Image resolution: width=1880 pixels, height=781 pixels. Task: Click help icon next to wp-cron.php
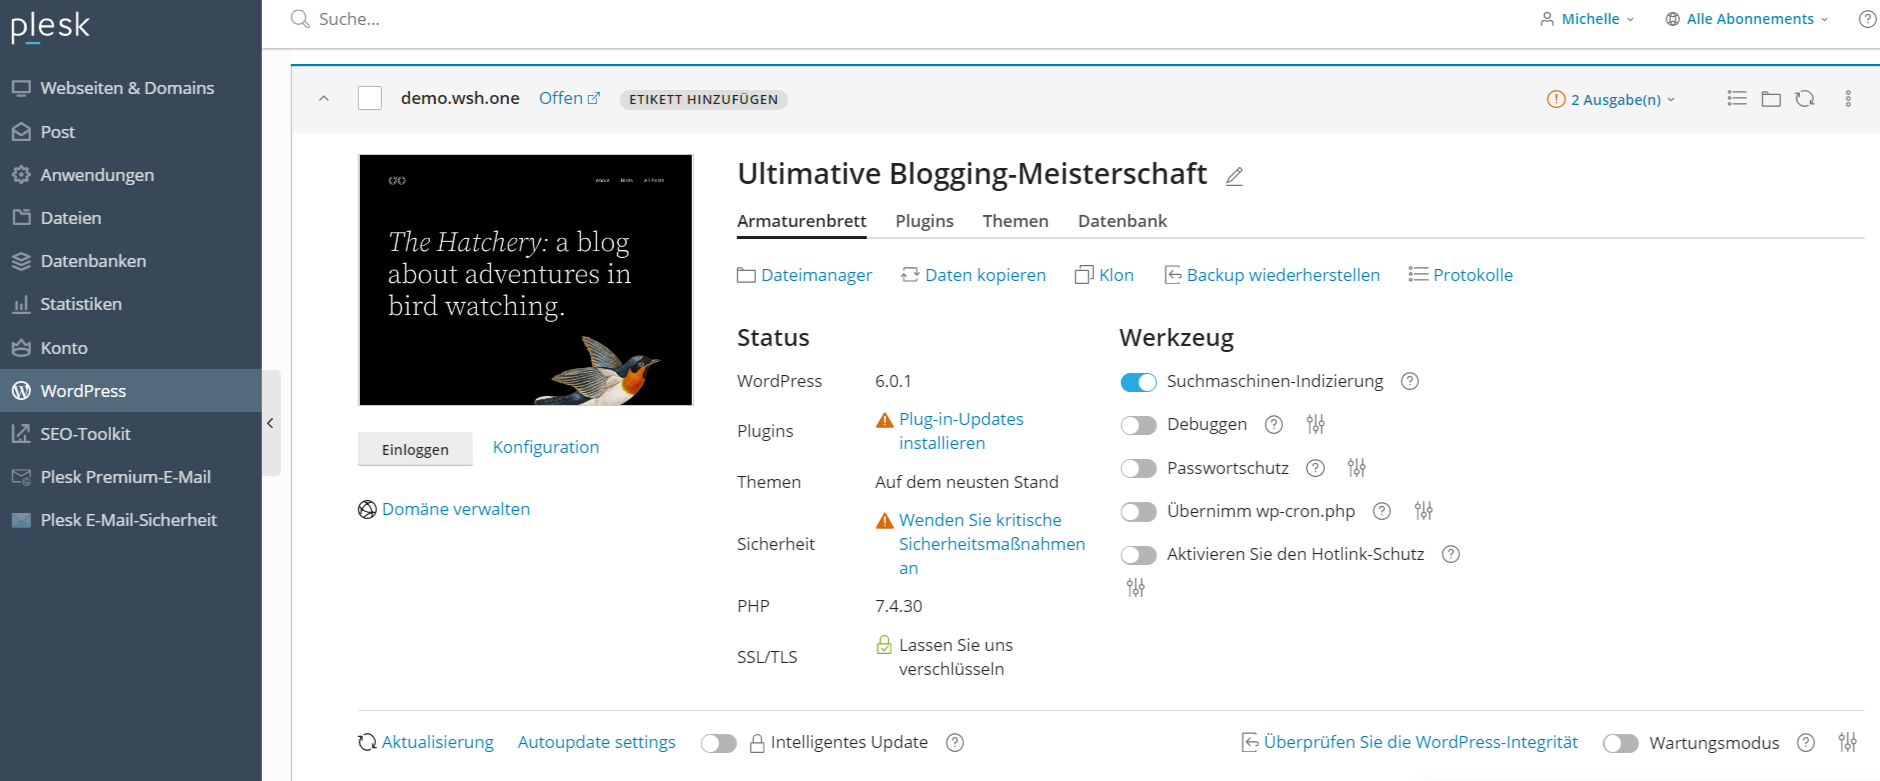point(1382,511)
